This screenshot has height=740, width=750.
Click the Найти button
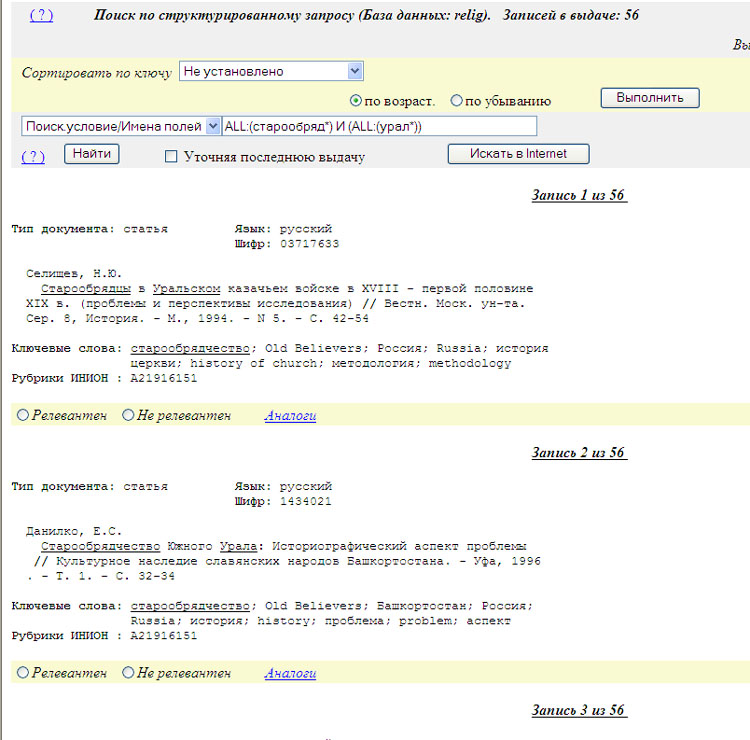tap(92, 154)
